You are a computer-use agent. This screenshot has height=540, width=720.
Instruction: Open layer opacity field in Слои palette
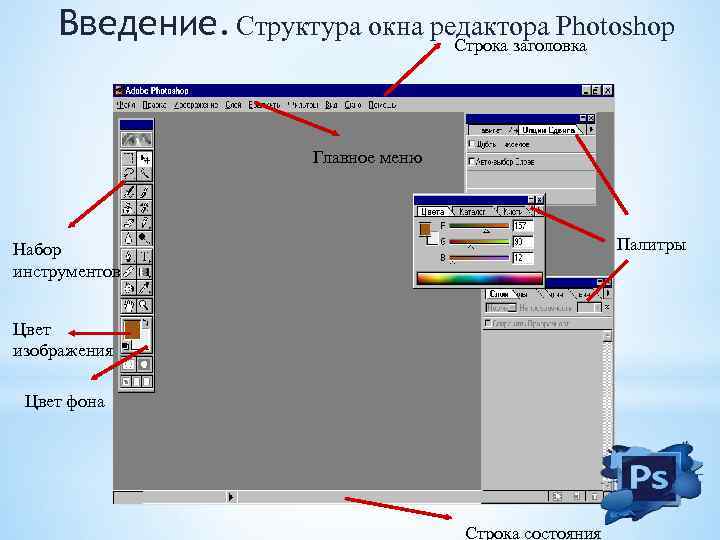click(x=589, y=308)
